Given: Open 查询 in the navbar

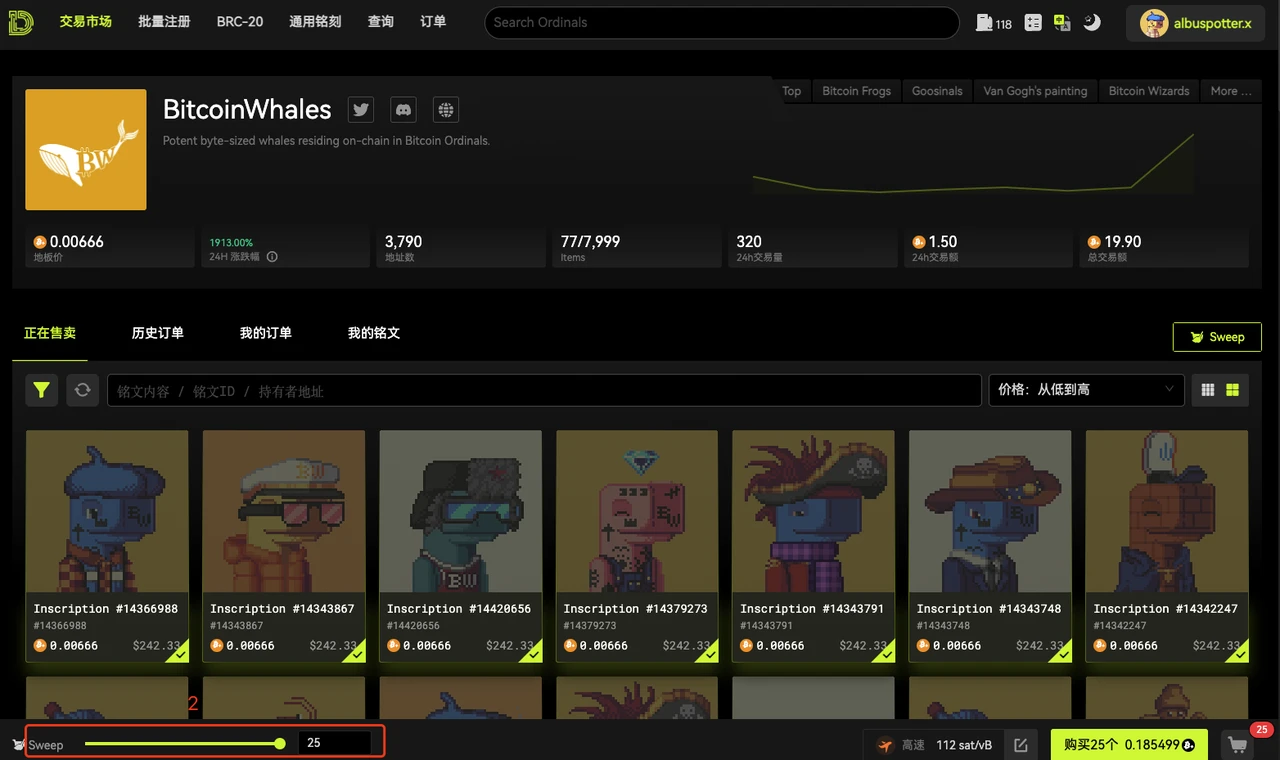Looking at the screenshot, I should 381,22.
